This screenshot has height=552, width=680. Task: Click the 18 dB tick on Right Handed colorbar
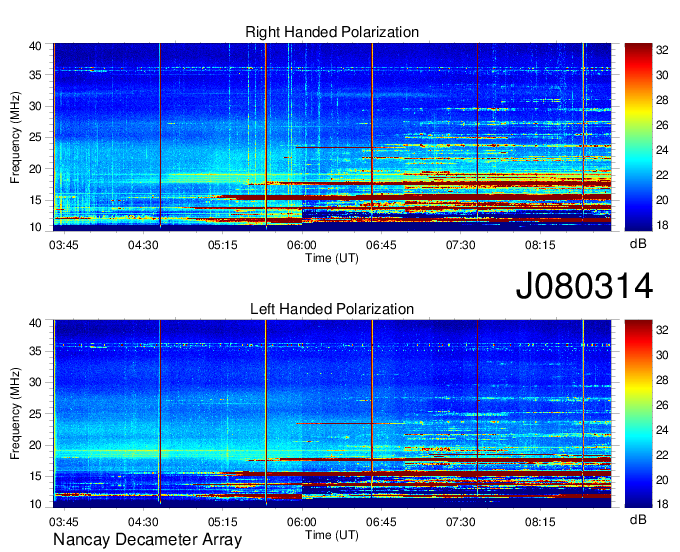[662, 225]
